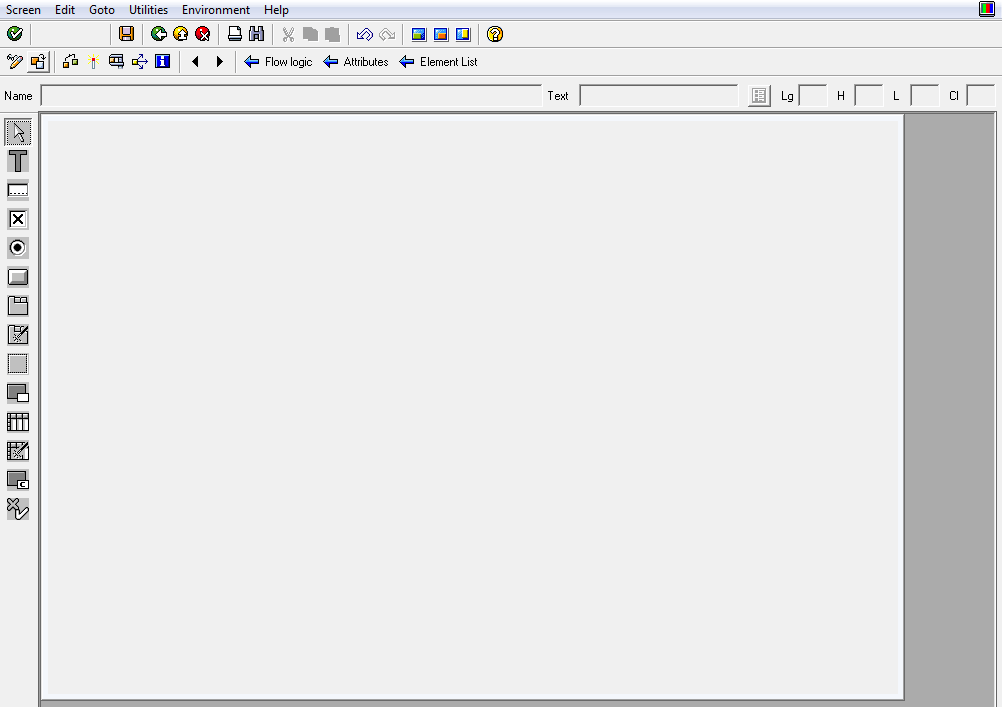Click the yellow-and-blue window icon
Image resolution: width=1002 pixels, height=707 pixels.
tap(463, 34)
